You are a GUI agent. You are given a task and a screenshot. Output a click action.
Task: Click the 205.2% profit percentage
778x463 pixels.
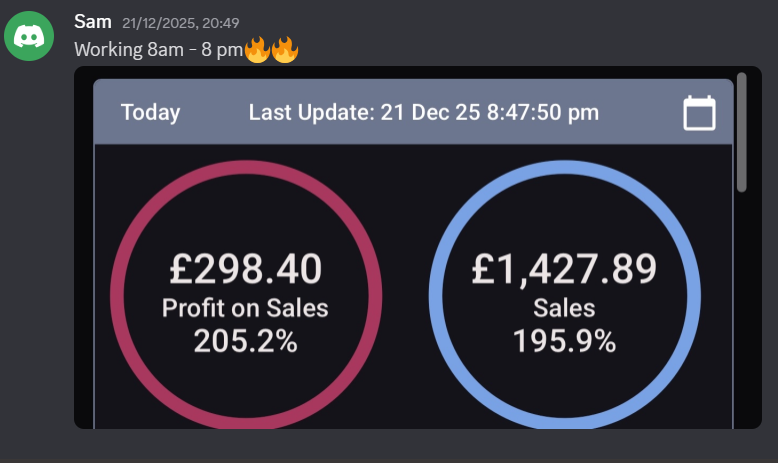tap(245, 342)
